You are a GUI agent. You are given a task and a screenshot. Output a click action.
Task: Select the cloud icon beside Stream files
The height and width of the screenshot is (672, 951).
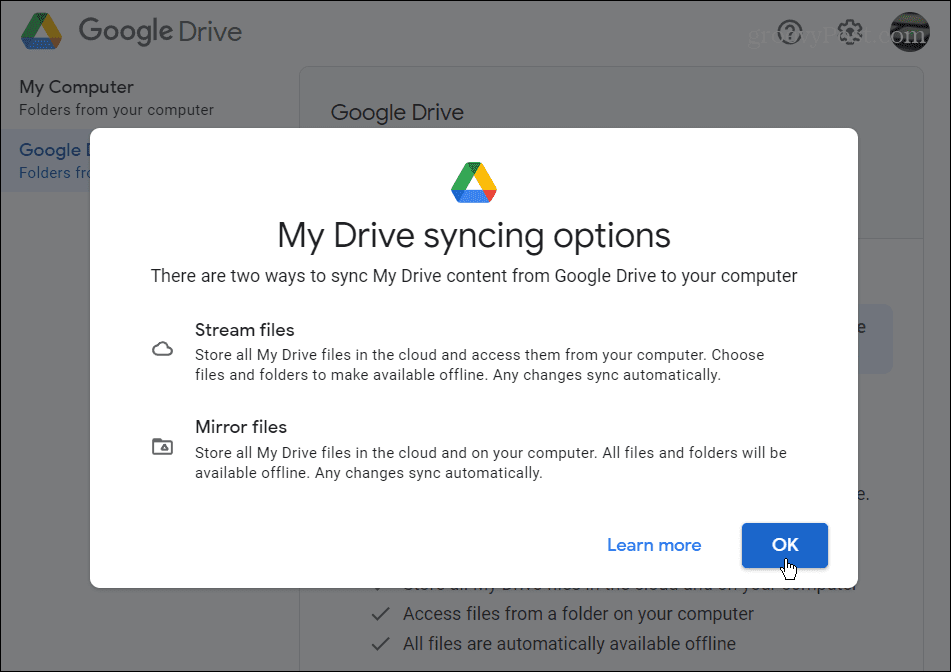[163, 347]
